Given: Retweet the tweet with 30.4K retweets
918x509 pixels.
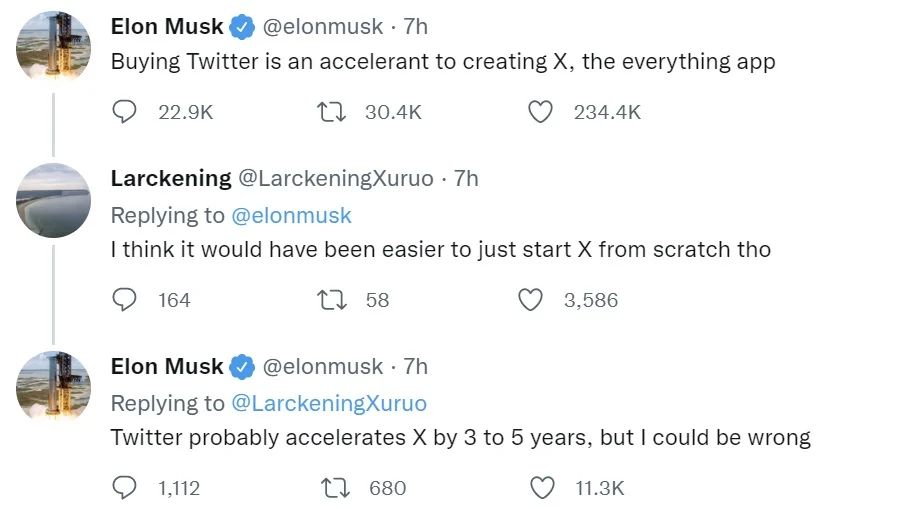Looking at the screenshot, I should click(331, 112).
